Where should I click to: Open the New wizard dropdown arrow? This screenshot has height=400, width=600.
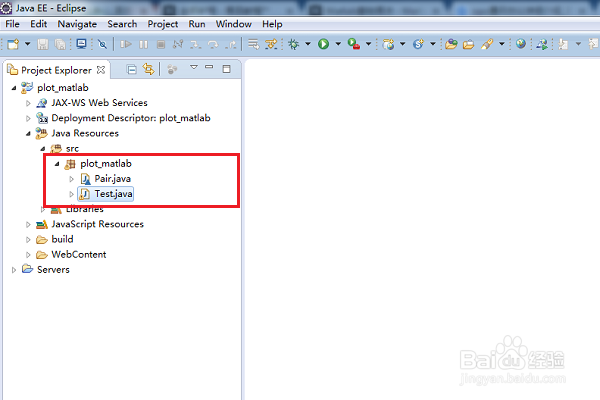point(28,44)
